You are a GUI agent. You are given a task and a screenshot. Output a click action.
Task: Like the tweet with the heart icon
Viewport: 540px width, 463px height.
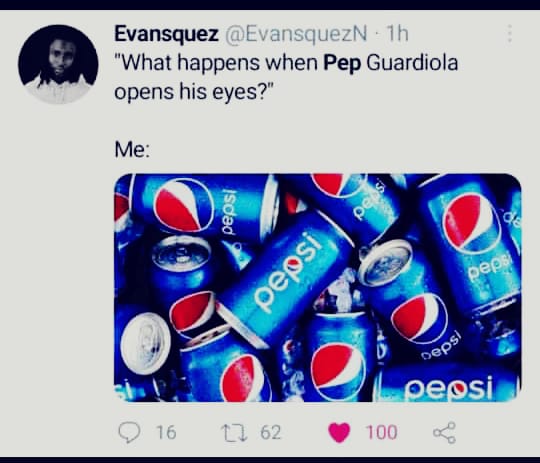(339, 433)
